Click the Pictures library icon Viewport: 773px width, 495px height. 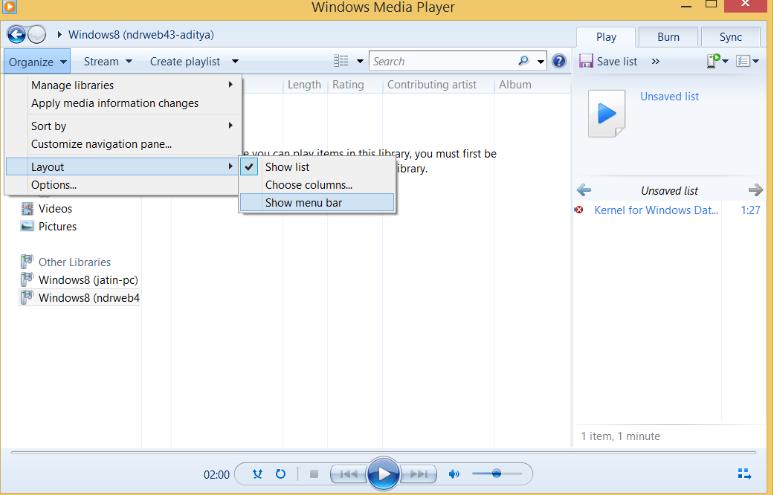tap(27, 226)
